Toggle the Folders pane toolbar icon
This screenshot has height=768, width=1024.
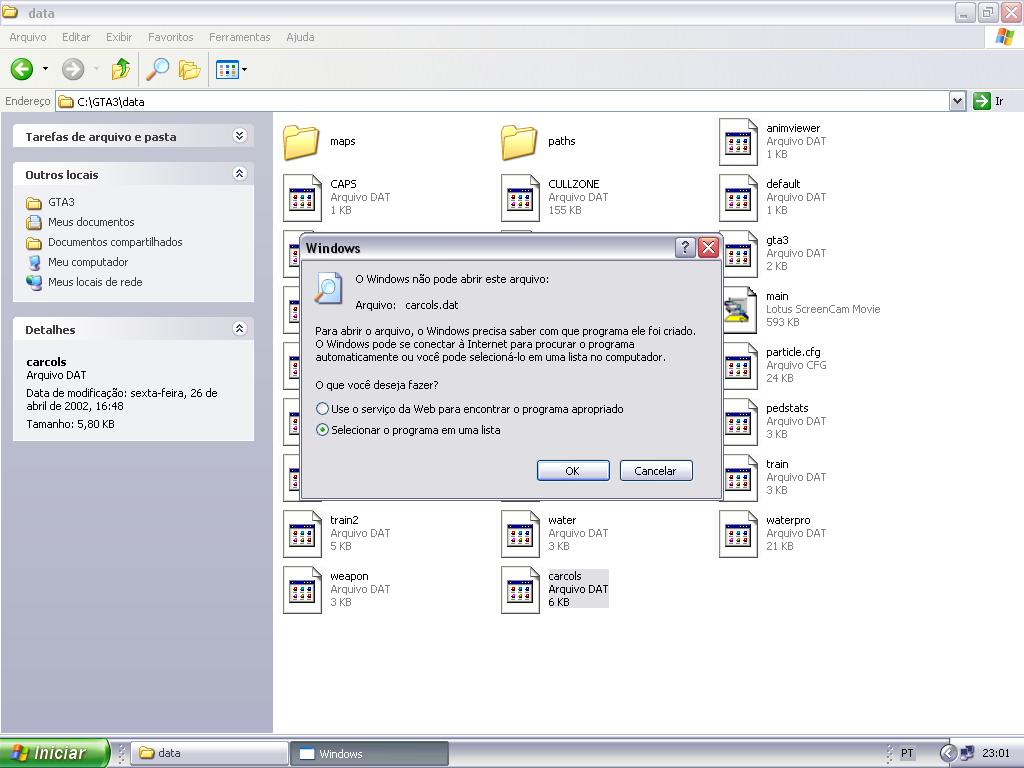pyautogui.click(x=189, y=69)
